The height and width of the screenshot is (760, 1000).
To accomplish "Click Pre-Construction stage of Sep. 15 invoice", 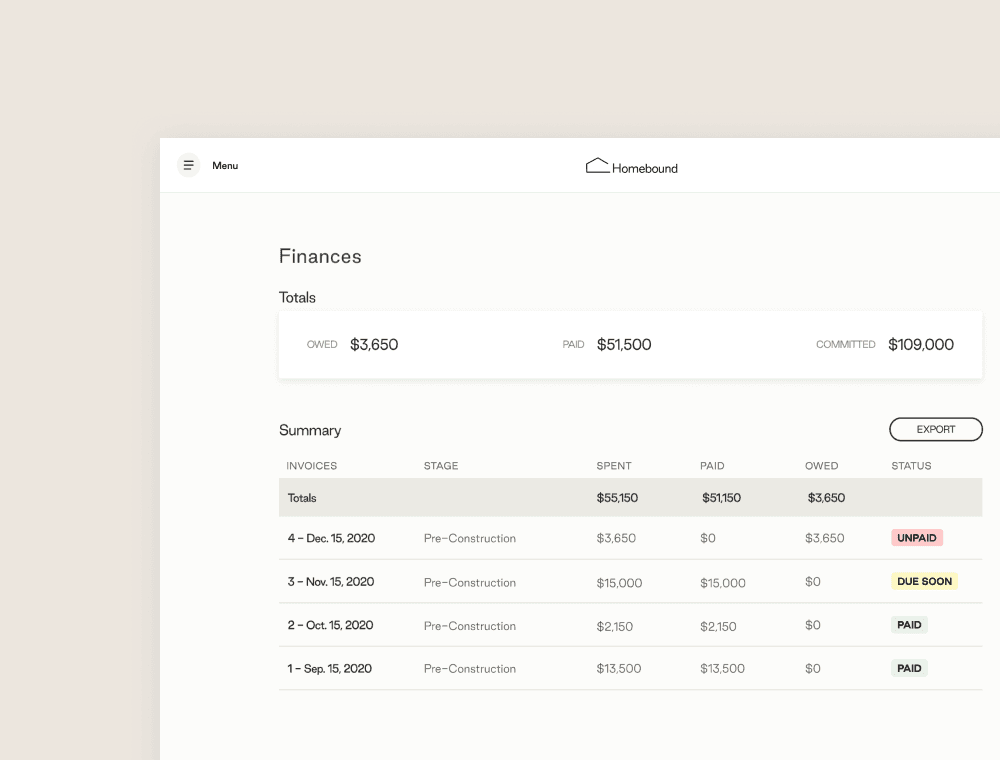I will (469, 669).
